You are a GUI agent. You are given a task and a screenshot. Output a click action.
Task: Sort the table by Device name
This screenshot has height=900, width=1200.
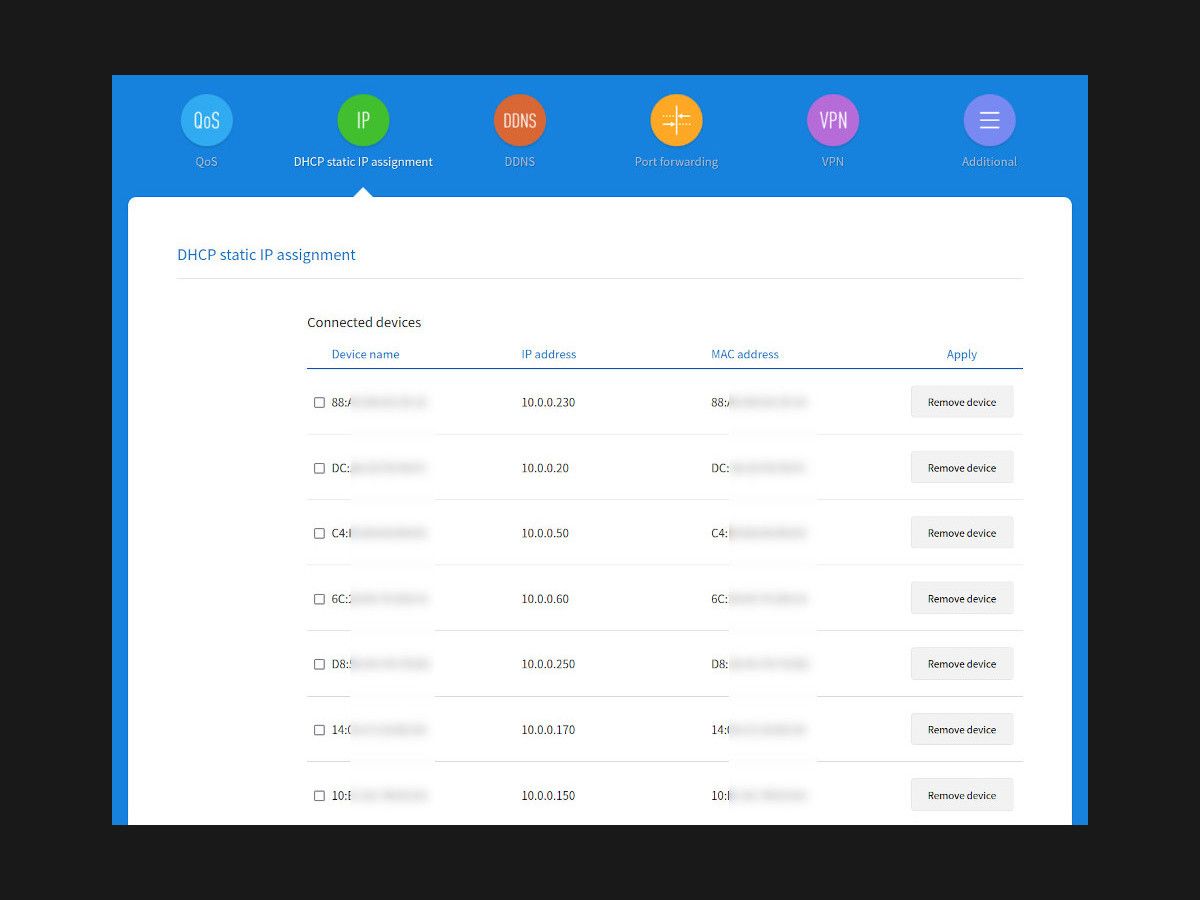[366, 354]
